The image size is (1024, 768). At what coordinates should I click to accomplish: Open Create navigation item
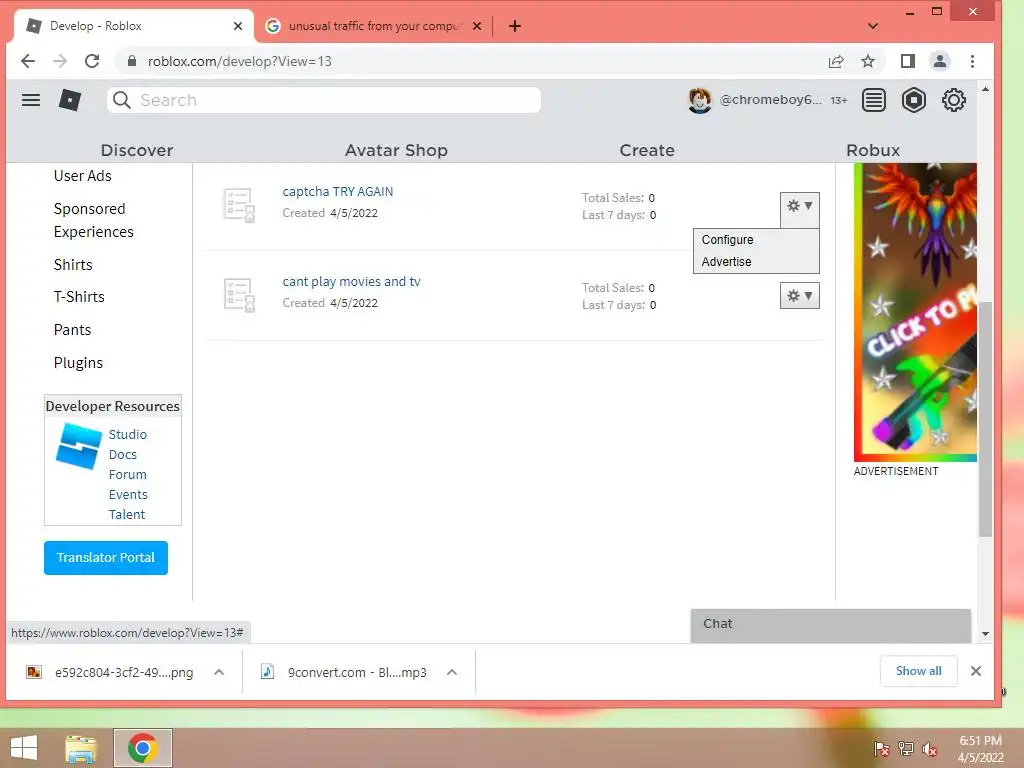pyautogui.click(x=647, y=150)
